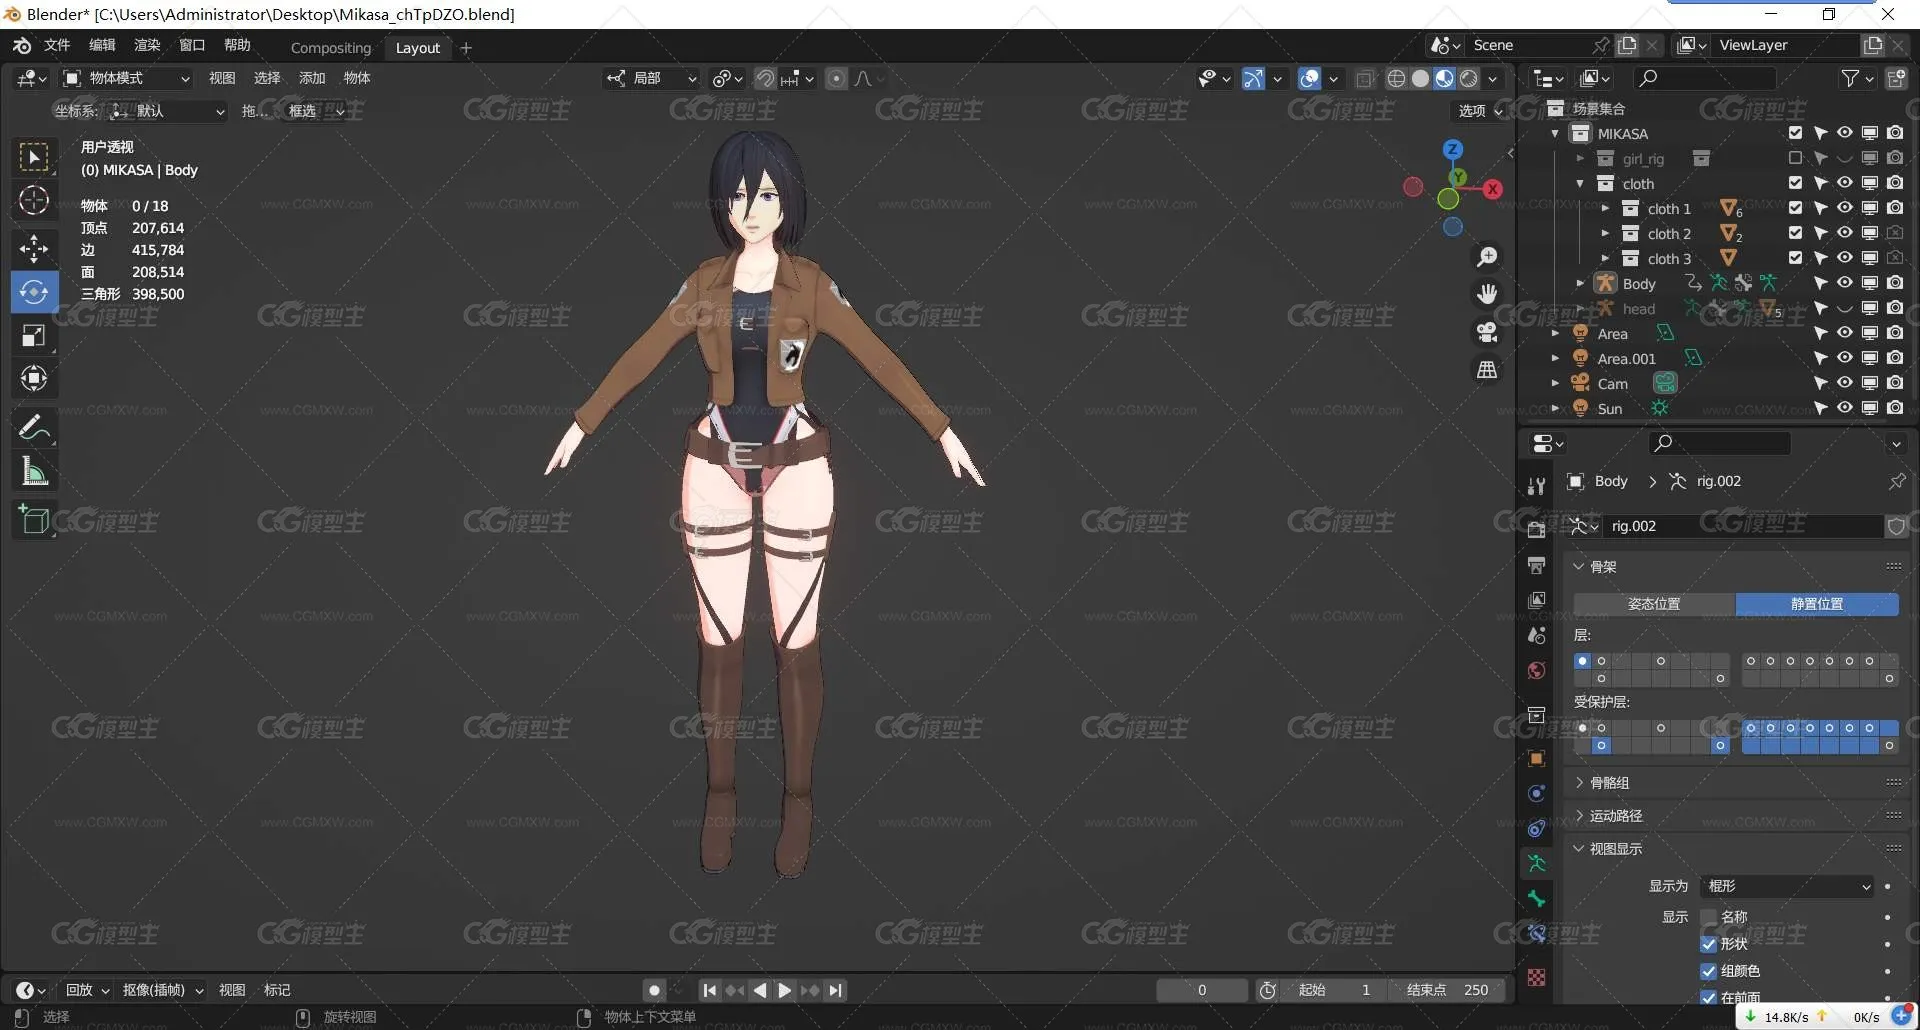The height and width of the screenshot is (1030, 1920).
Task: Open the 选项 options dropdown
Action: tap(1481, 111)
